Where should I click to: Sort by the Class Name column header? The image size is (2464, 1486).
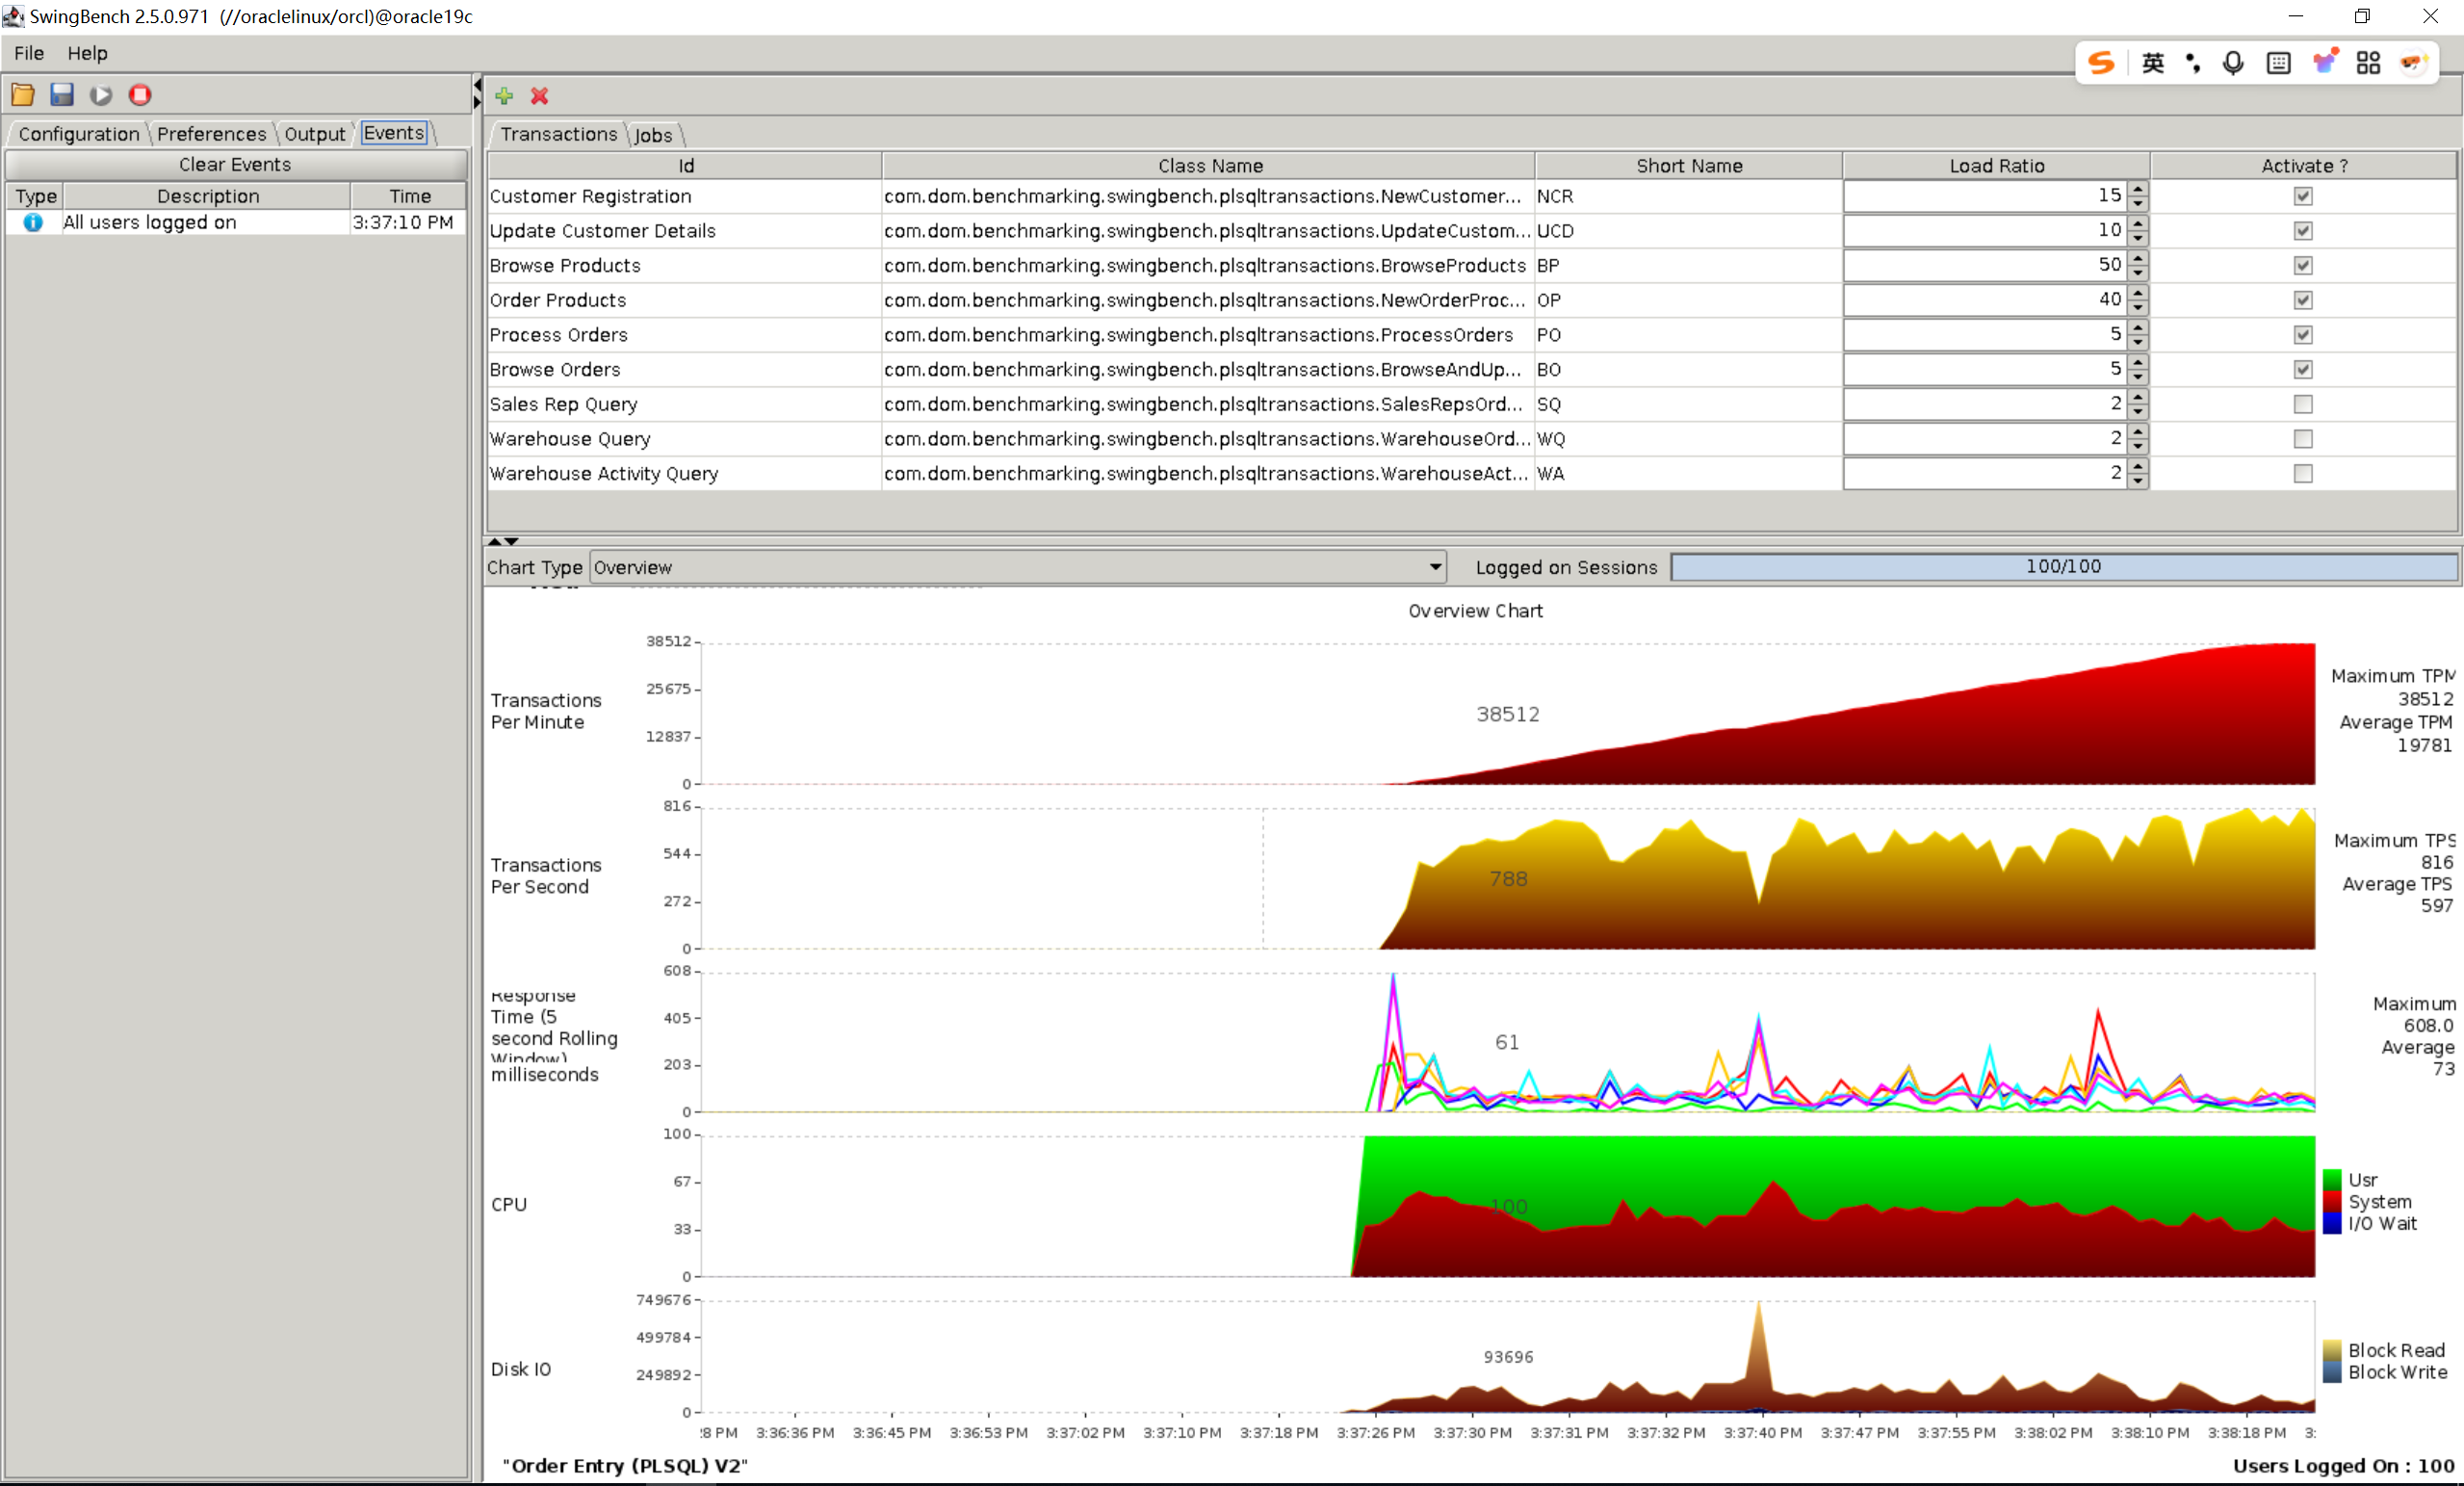(1209, 166)
